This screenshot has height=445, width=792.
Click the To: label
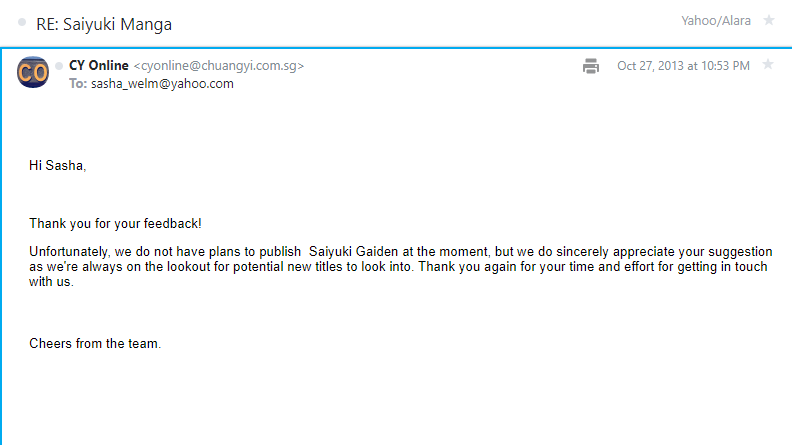pos(78,84)
